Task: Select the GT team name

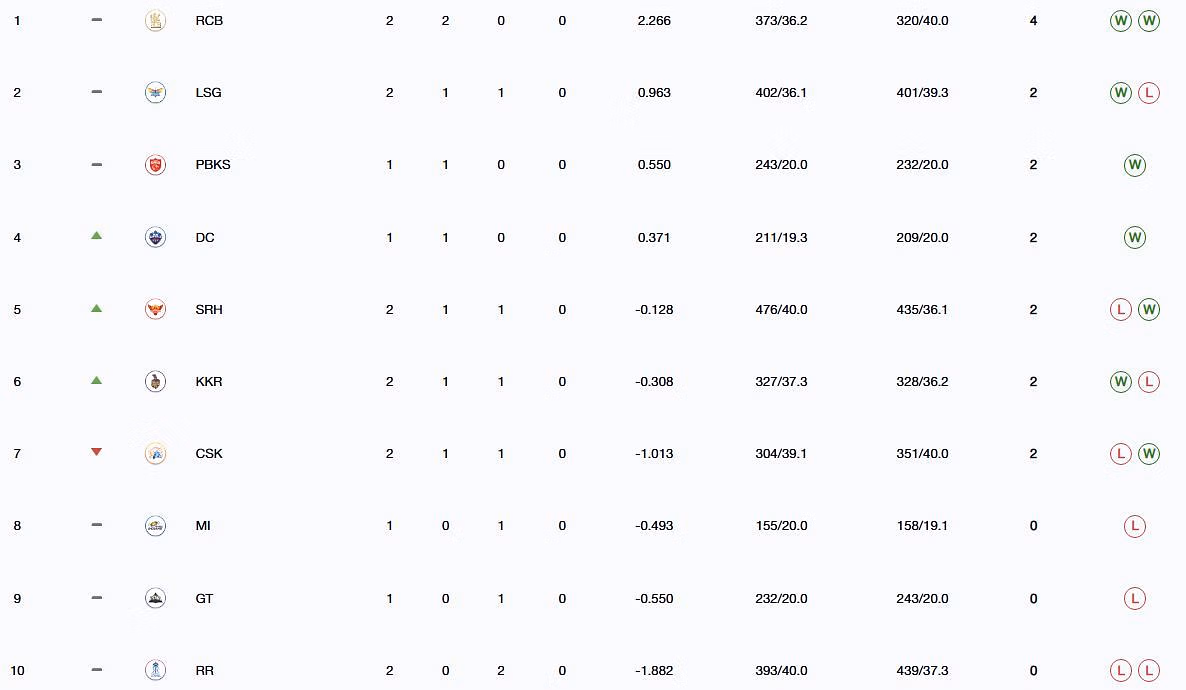Action: (204, 598)
